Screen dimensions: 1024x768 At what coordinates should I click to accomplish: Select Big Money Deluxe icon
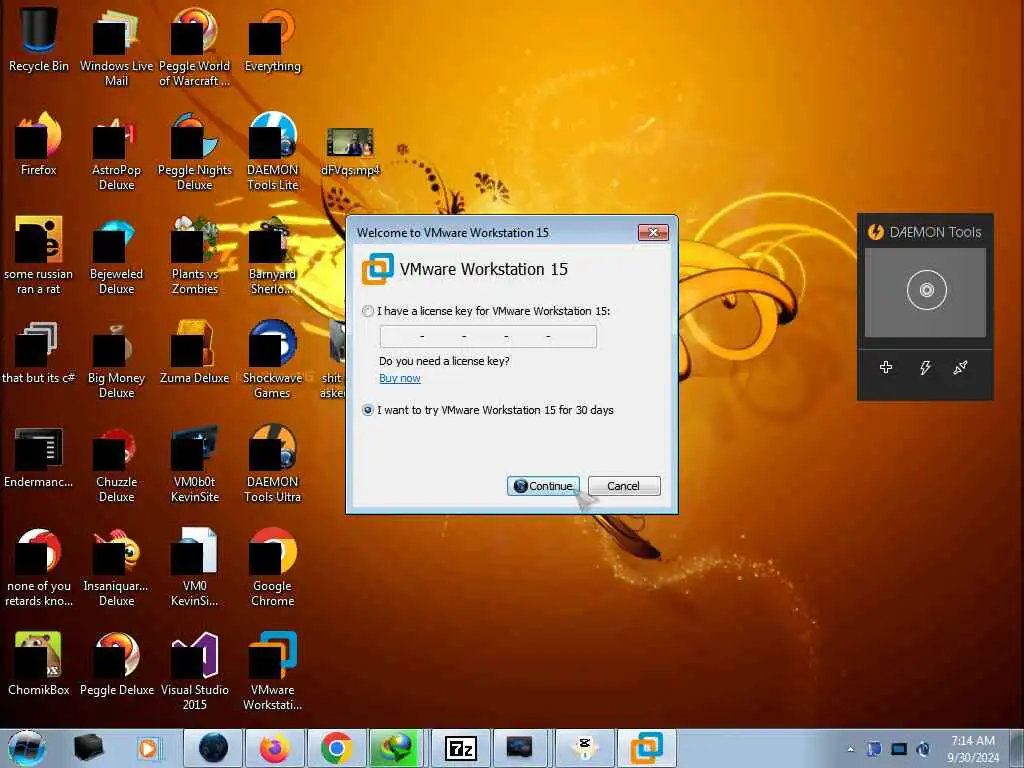point(116,359)
